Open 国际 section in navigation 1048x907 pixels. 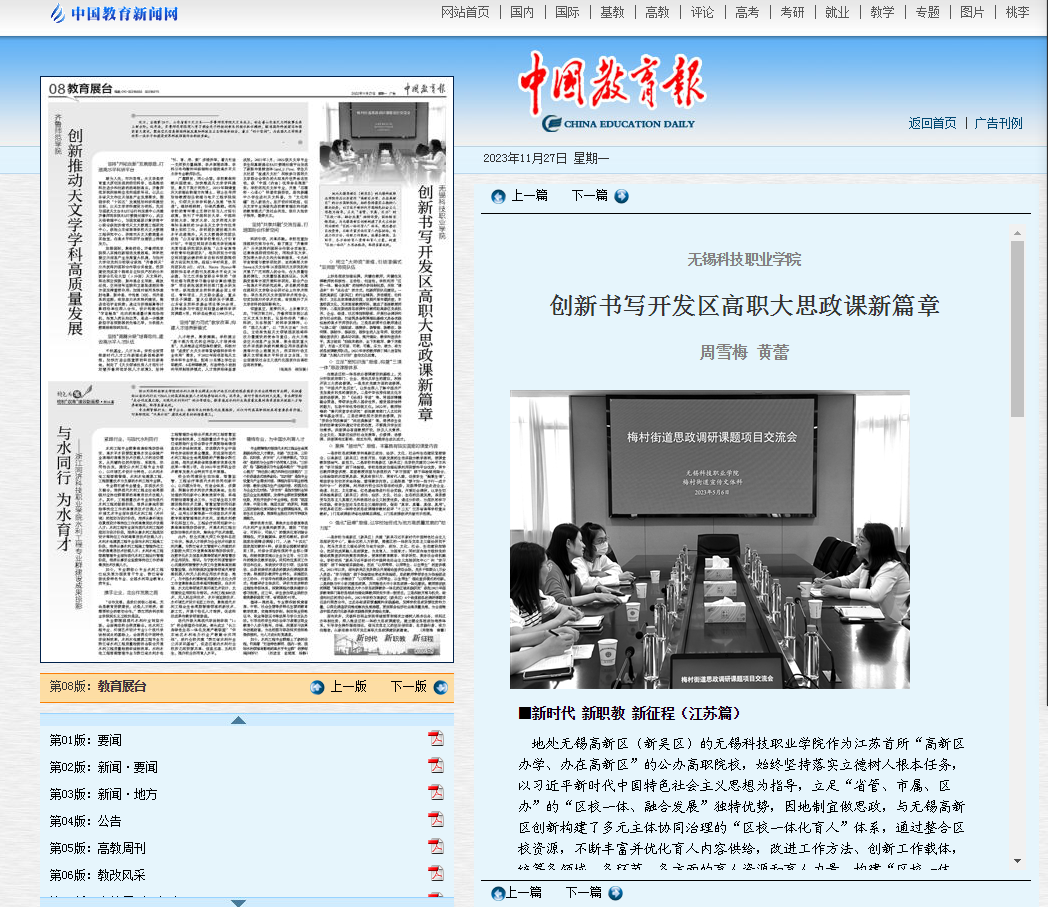[567, 12]
